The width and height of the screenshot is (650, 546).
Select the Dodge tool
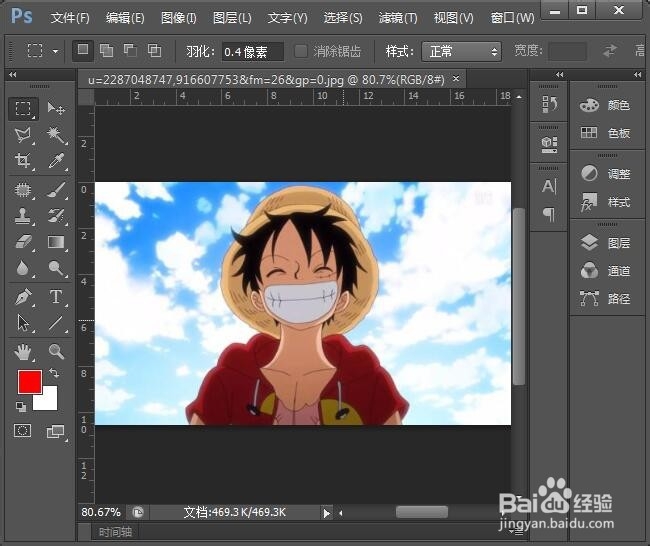point(56,268)
